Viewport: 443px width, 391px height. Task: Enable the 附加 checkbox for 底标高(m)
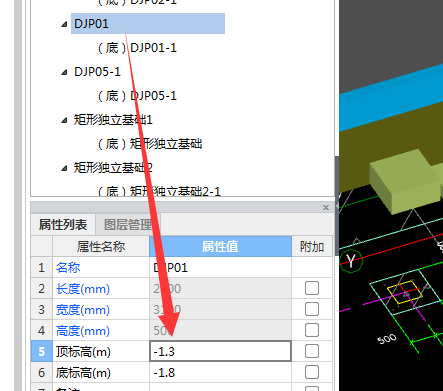coord(312,372)
